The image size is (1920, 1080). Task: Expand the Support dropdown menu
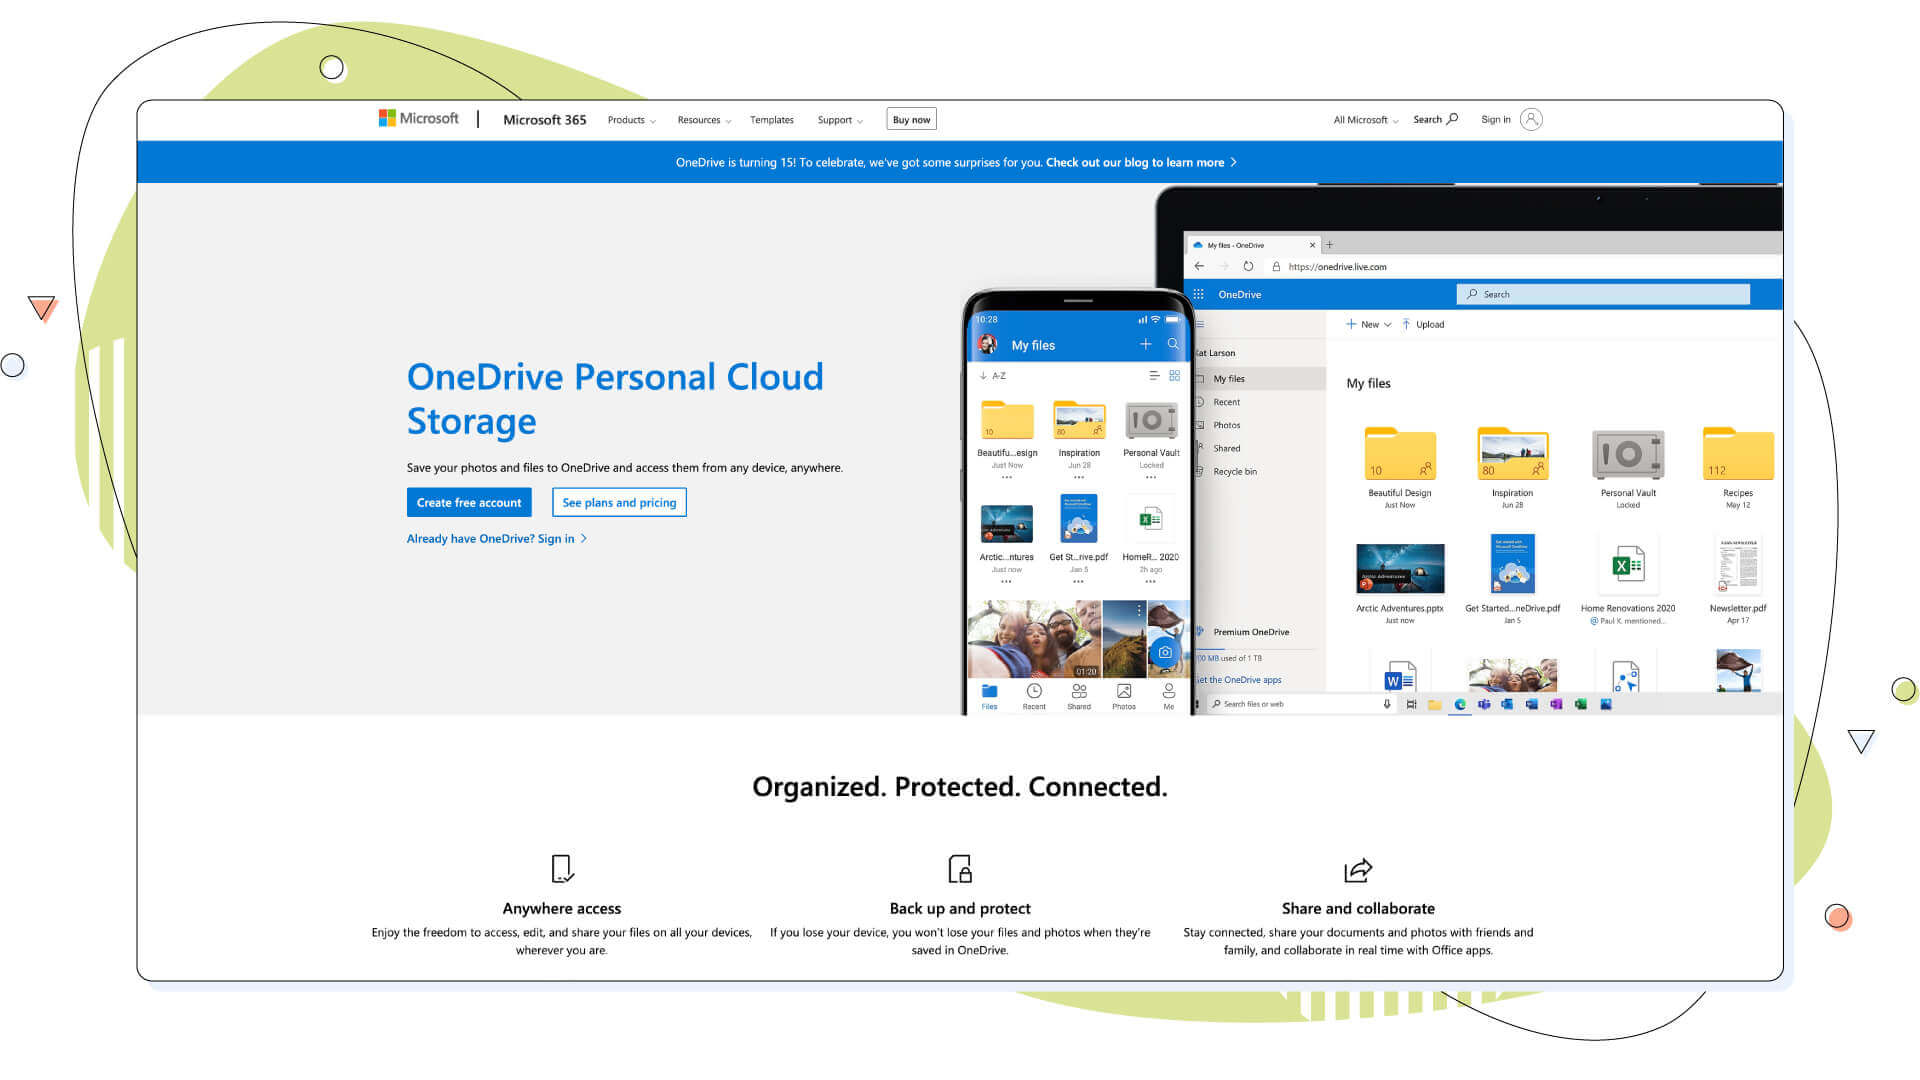click(x=840, y=120)
